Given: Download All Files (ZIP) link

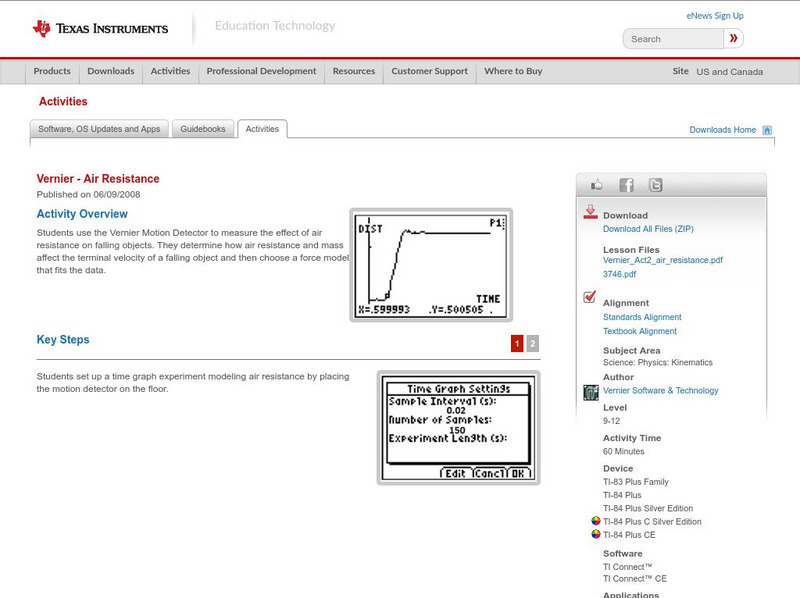Looking at the screenshot, I should tap(647, 229).
